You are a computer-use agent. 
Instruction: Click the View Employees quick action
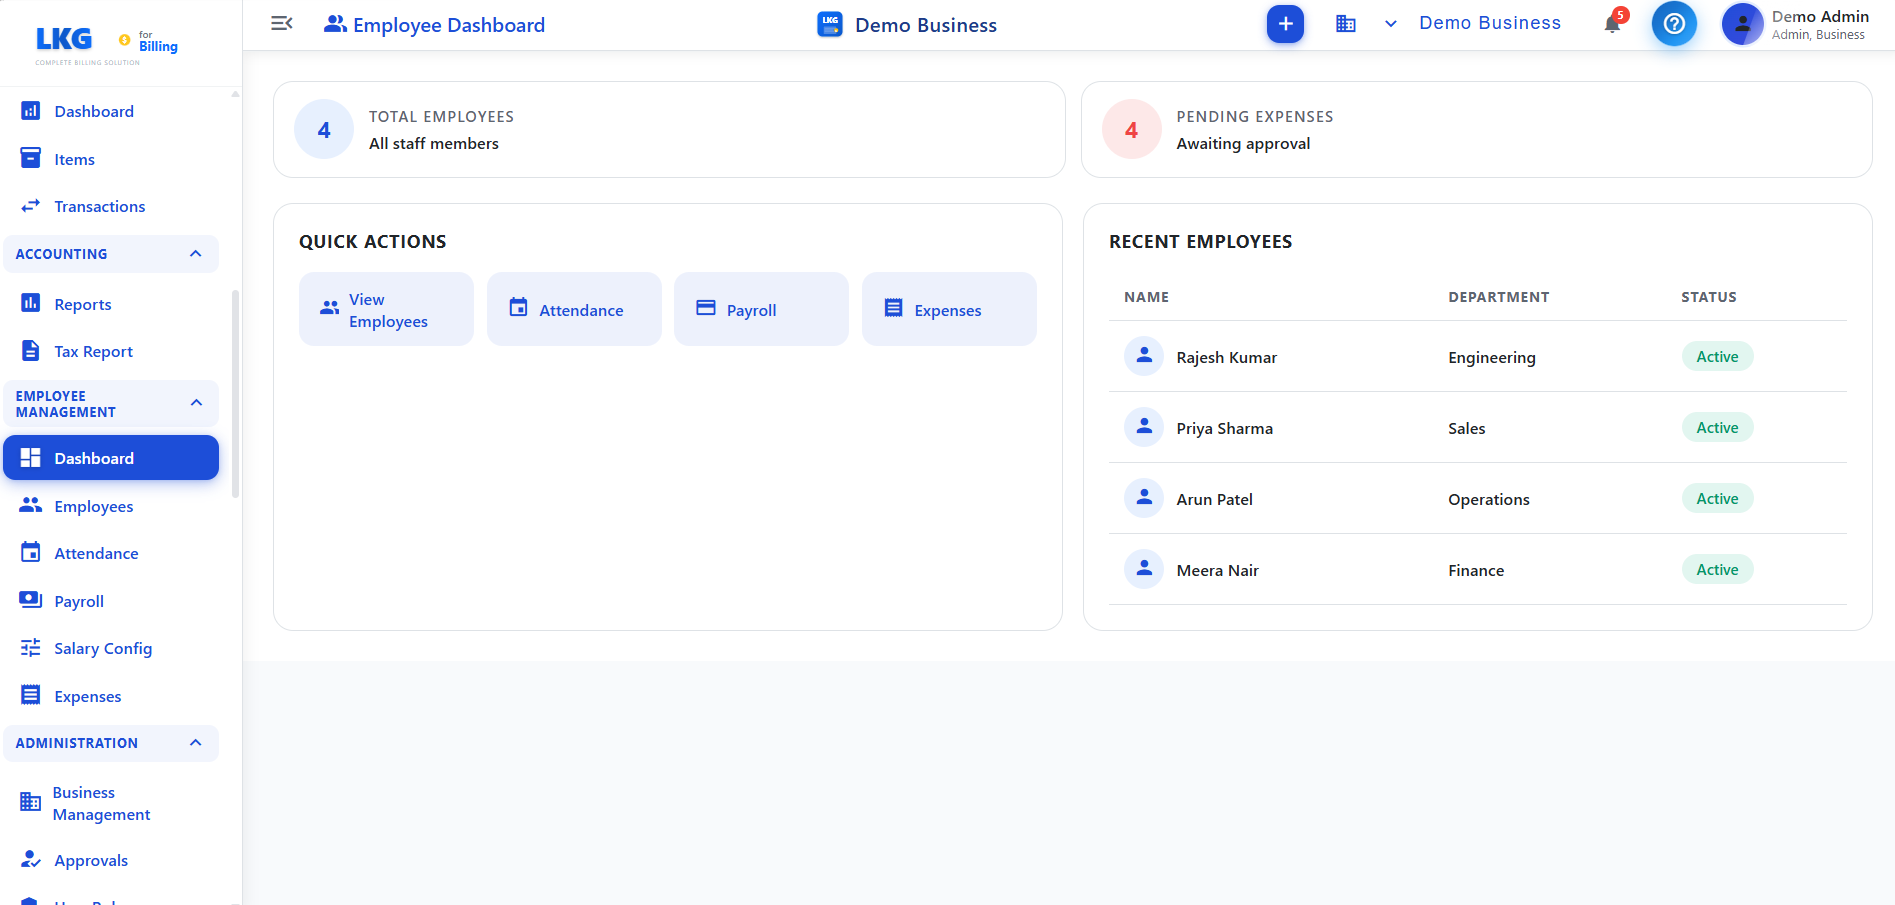point(386,309)
